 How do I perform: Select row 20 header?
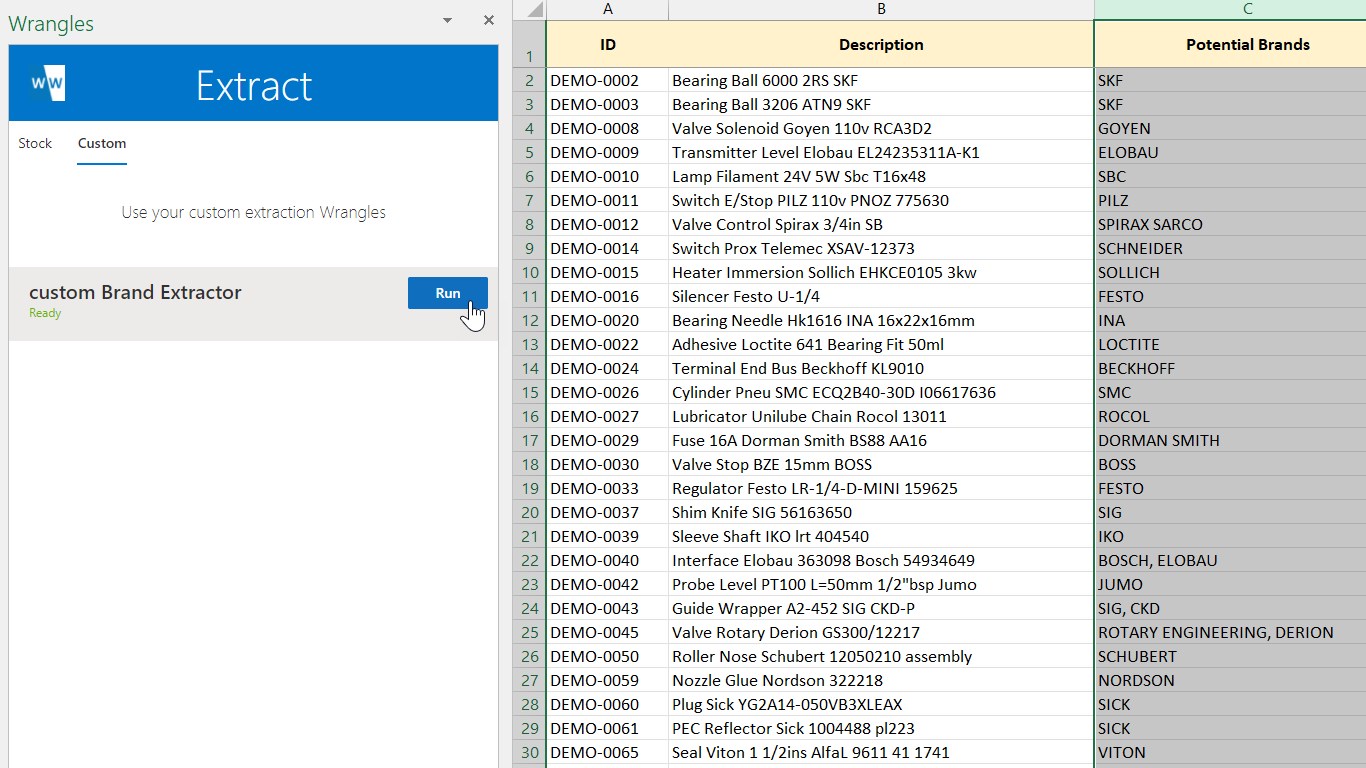[530, 512]
